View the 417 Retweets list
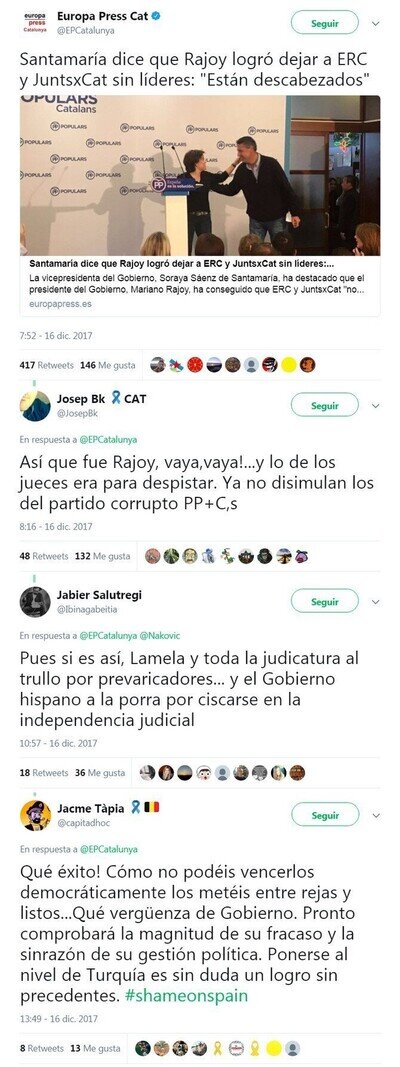 [x=46, y=365]
